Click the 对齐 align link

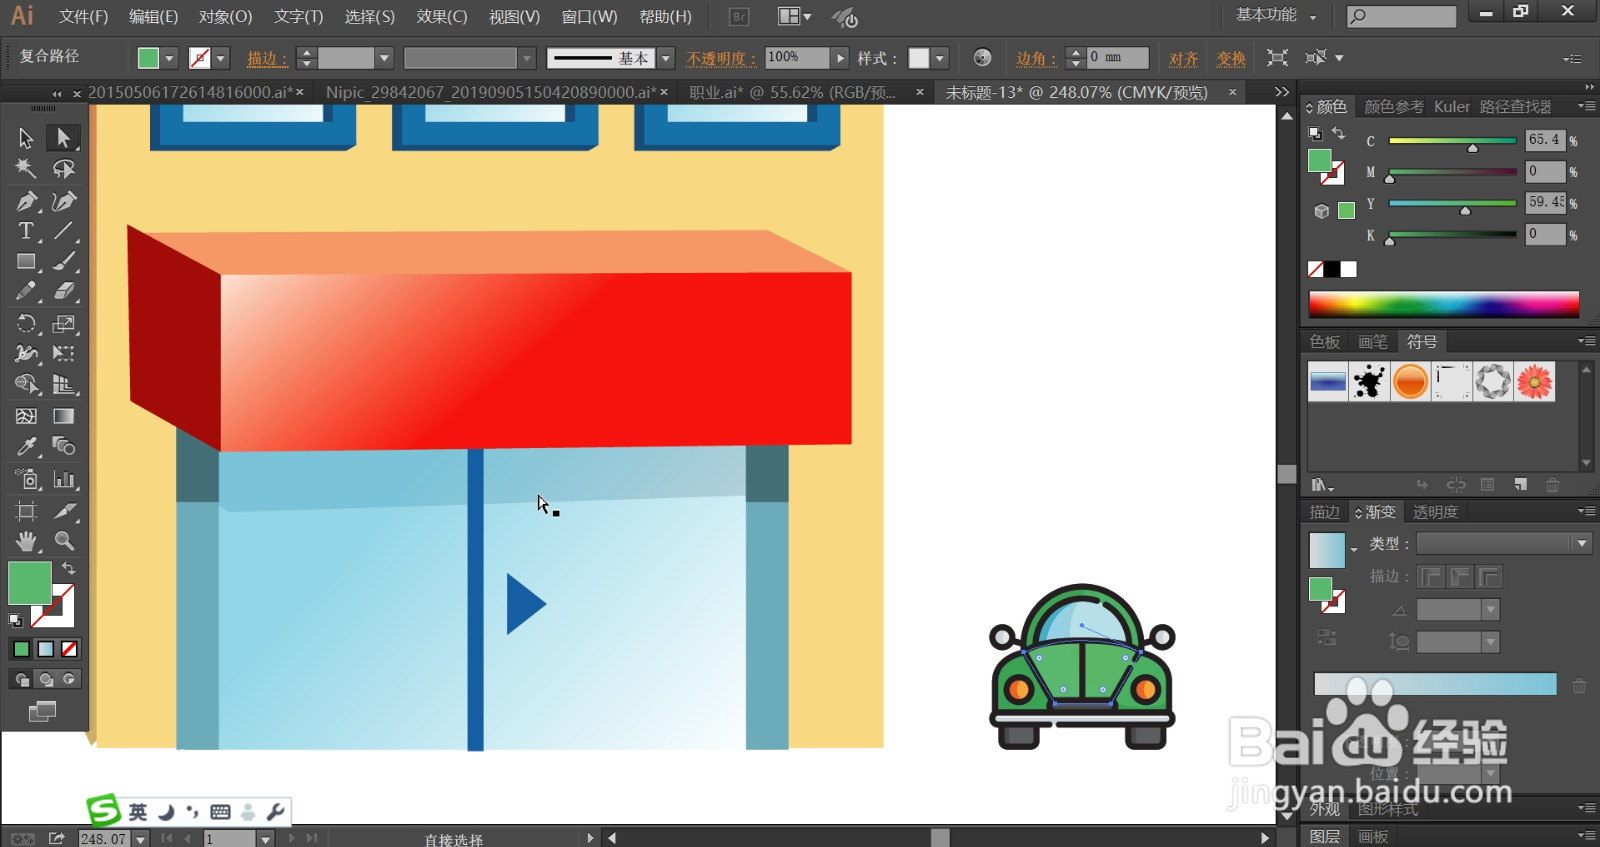pos(1184,59)
